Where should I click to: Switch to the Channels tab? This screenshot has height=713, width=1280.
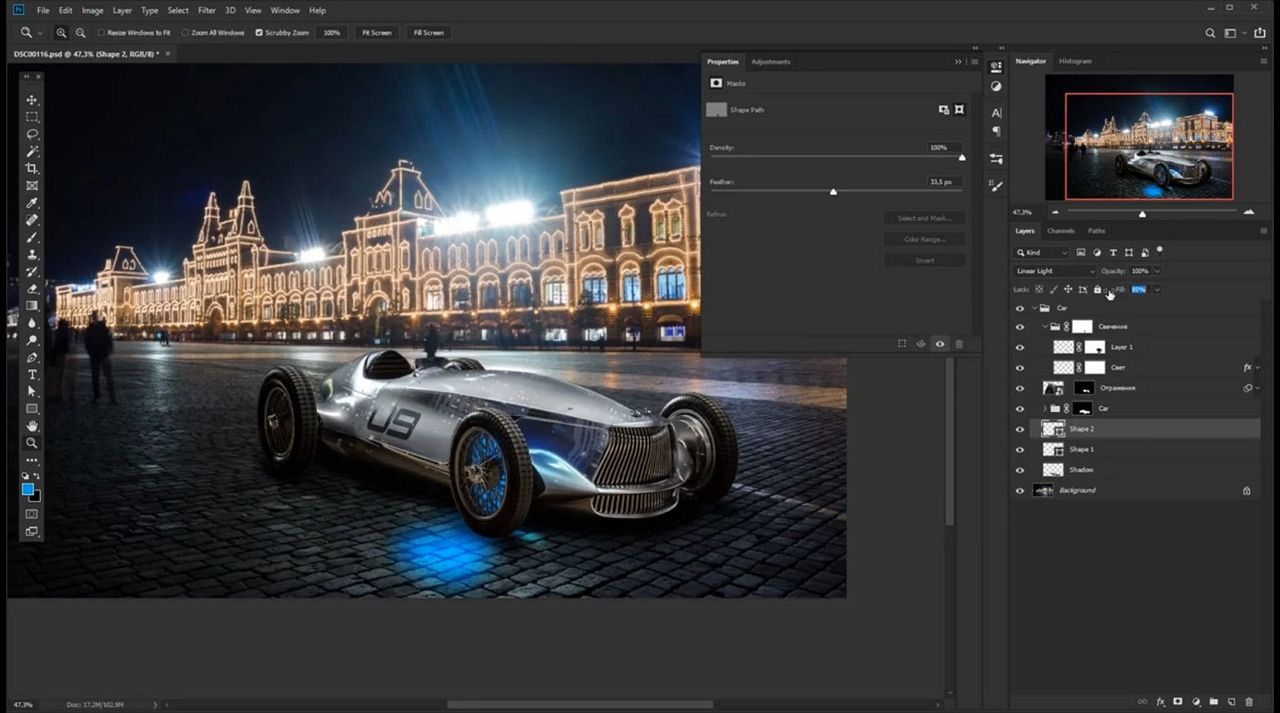[x=1061, y=231]
